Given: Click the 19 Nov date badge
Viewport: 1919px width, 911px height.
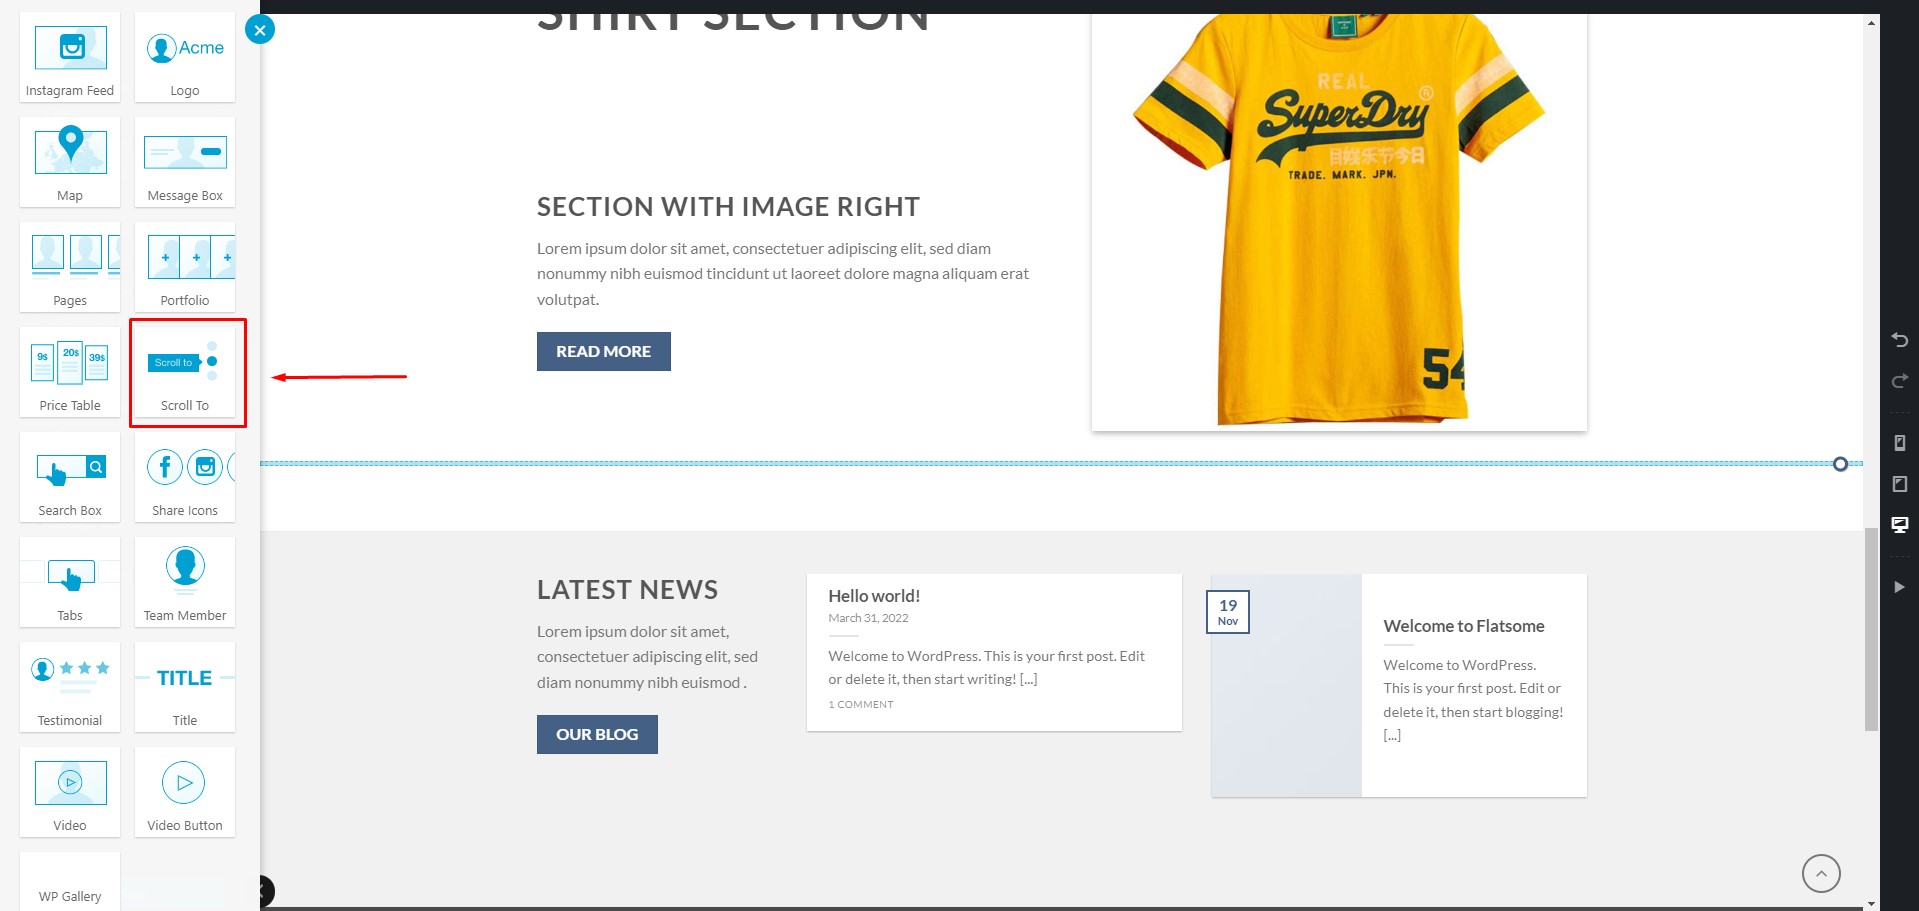Looking at the screenshot, I should (1228, 612).
